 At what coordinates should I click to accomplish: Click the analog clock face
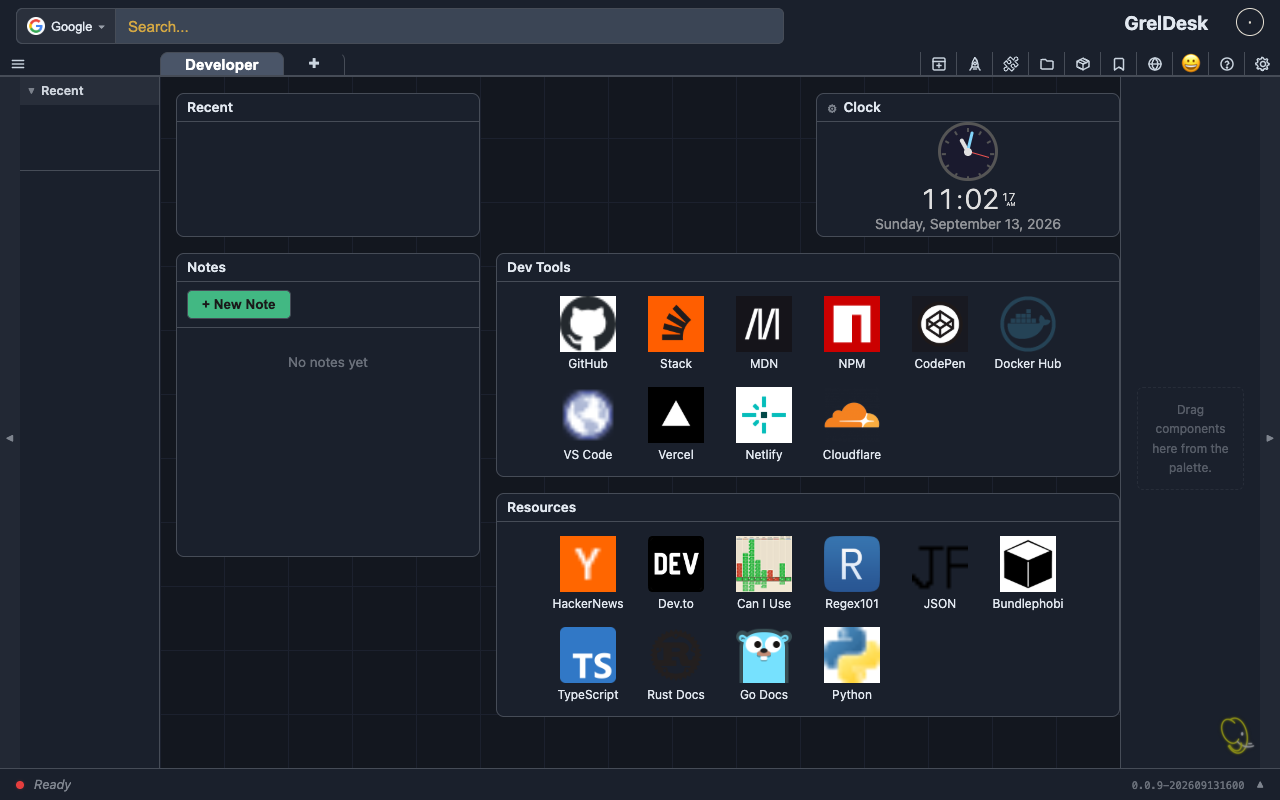pyautogui.click(x=968, y=152)
